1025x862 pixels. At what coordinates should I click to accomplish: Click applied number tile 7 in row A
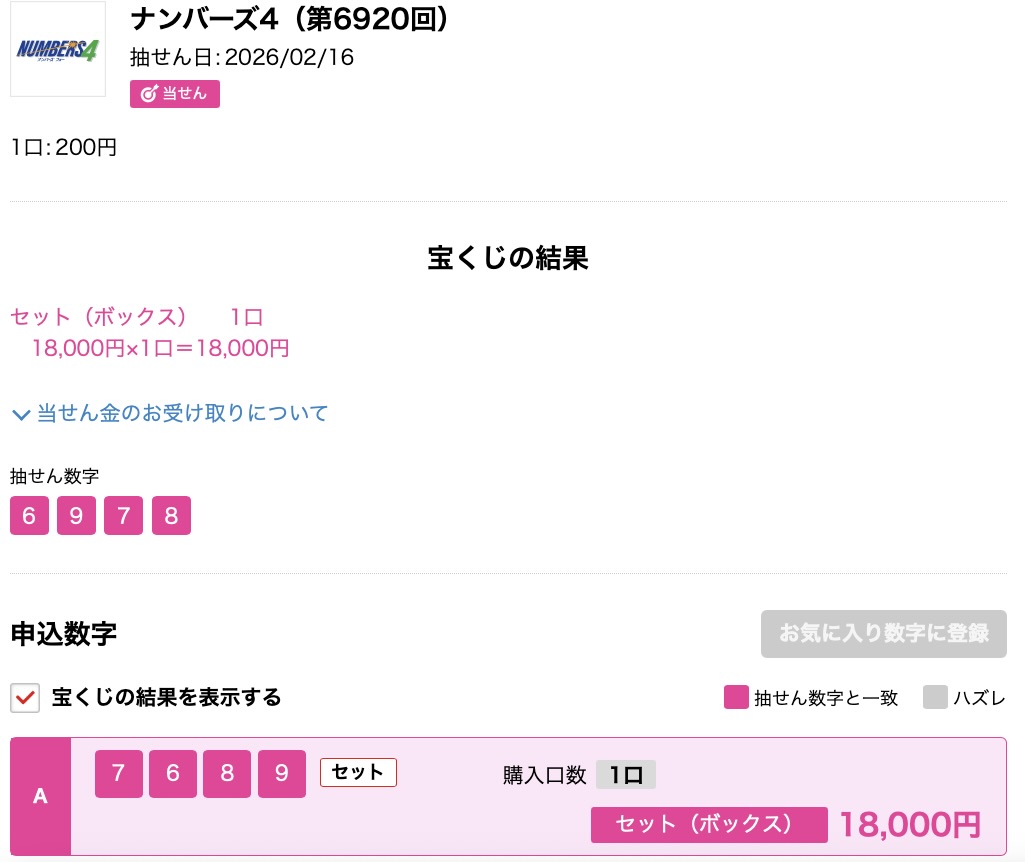click(119, 774)
